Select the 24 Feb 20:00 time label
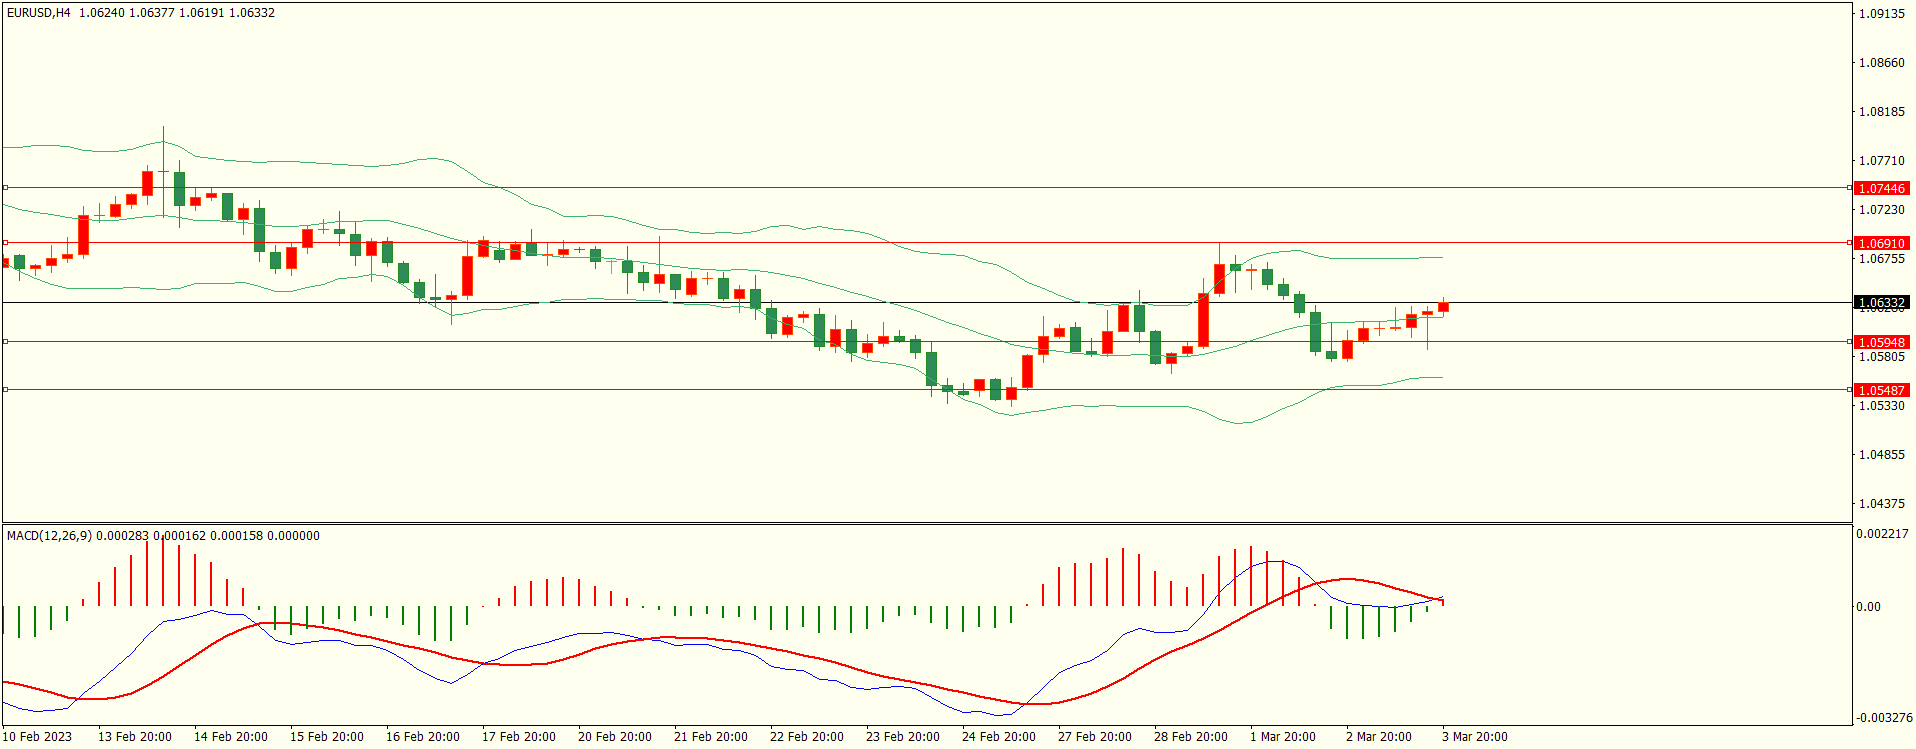 pos(998,737)
